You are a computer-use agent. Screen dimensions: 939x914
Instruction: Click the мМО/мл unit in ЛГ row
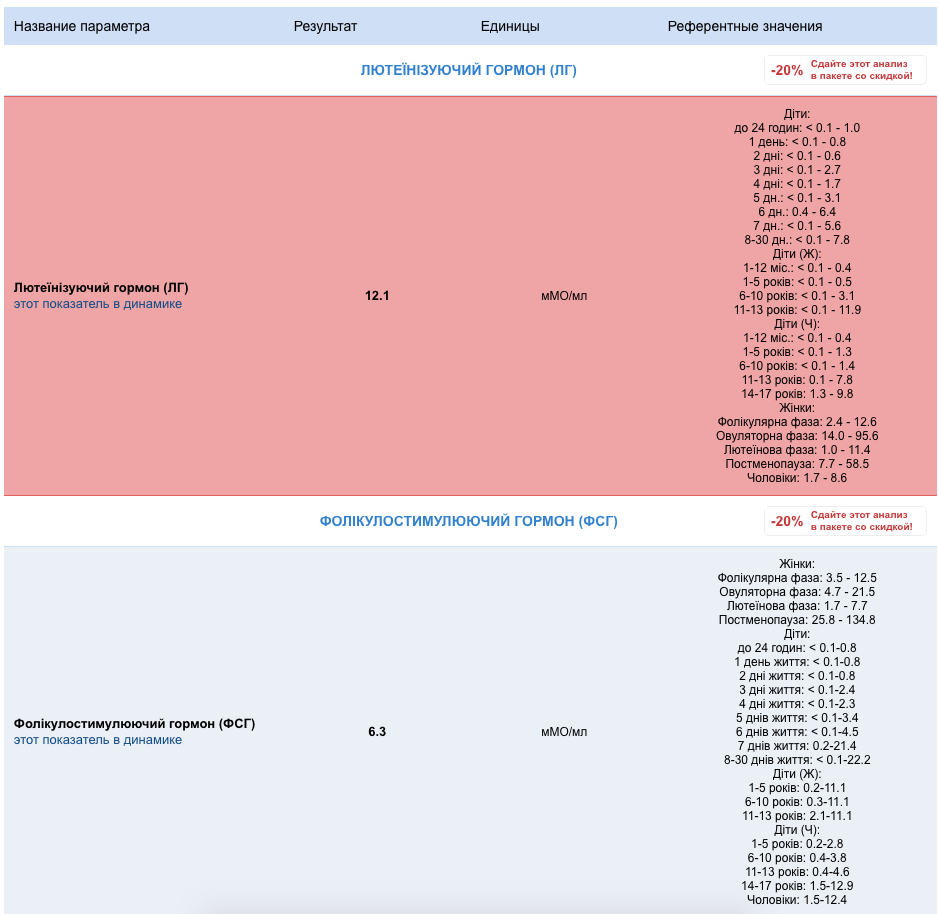[x=564, y=296]
